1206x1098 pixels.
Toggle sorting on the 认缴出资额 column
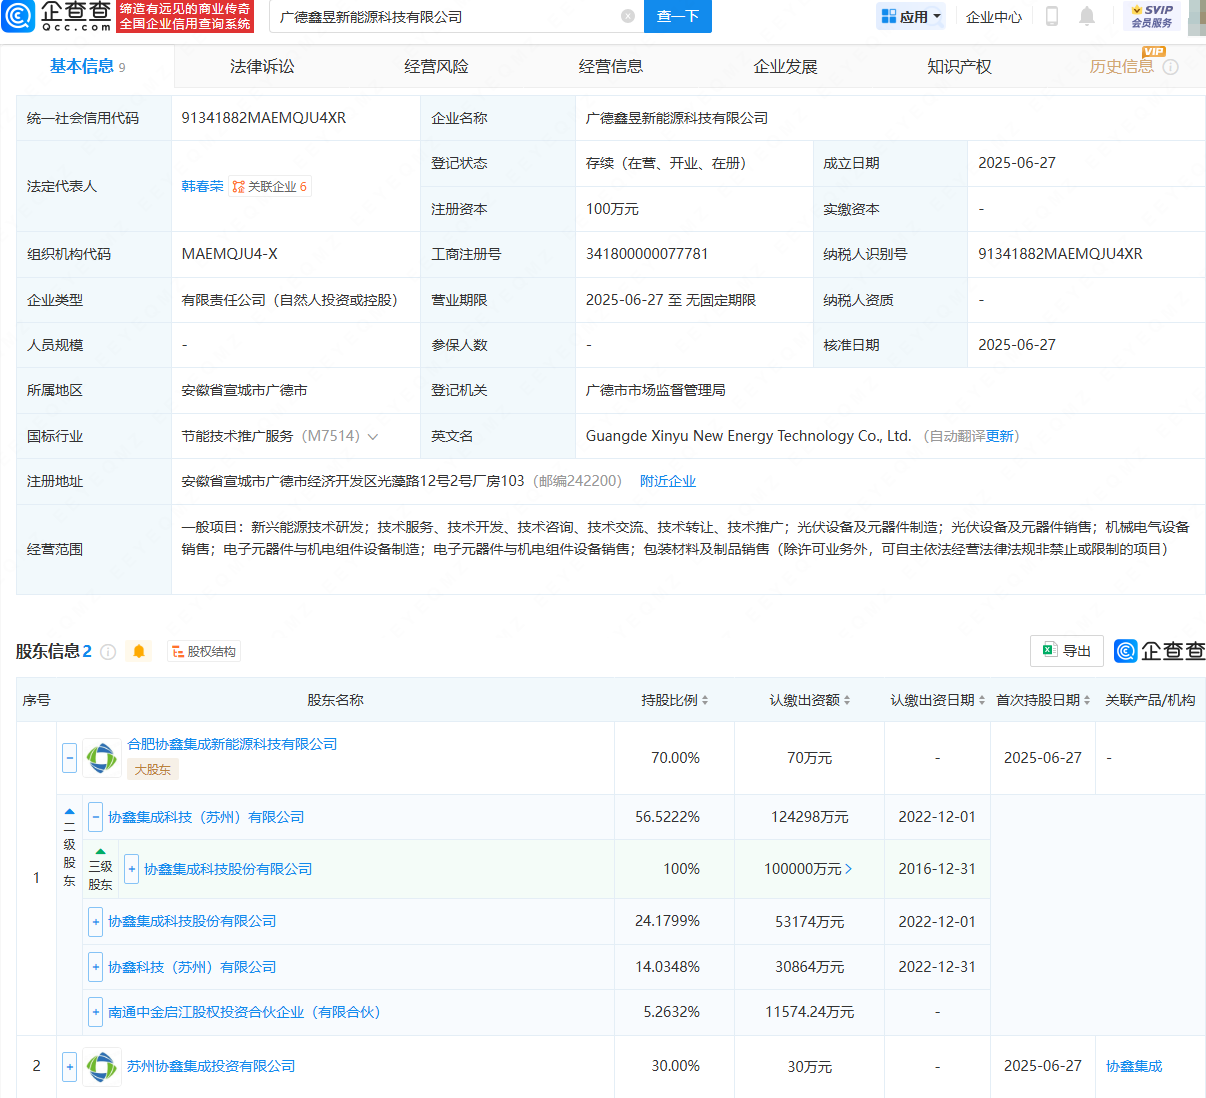[x=846, y=700]
